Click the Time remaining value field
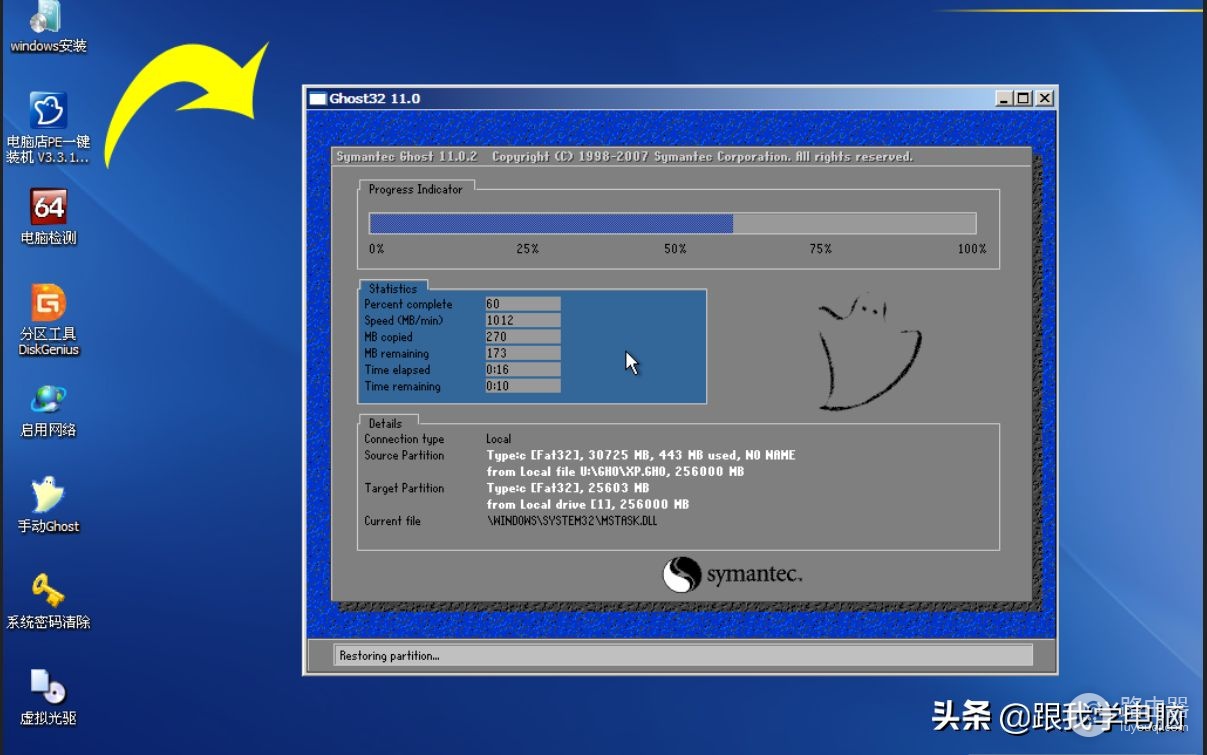The image size is (1207, 755). click(x=523, y=386)
